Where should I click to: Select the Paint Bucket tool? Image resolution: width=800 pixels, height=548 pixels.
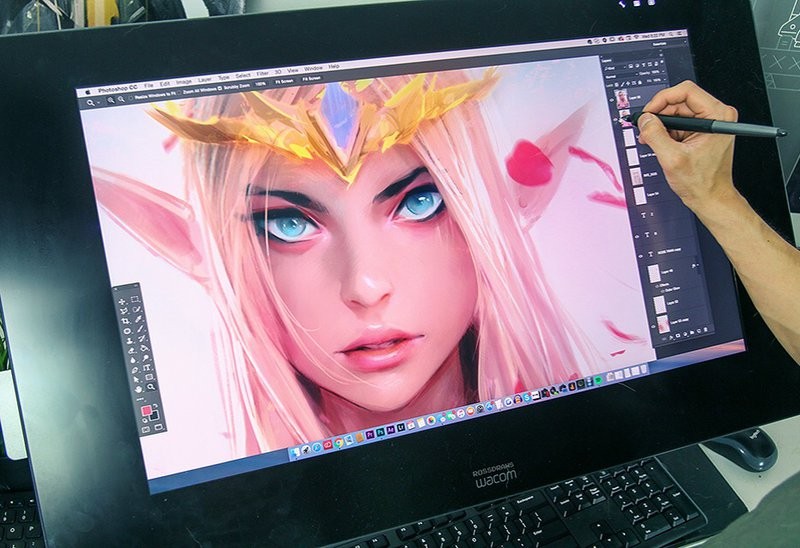pos(143,348)
